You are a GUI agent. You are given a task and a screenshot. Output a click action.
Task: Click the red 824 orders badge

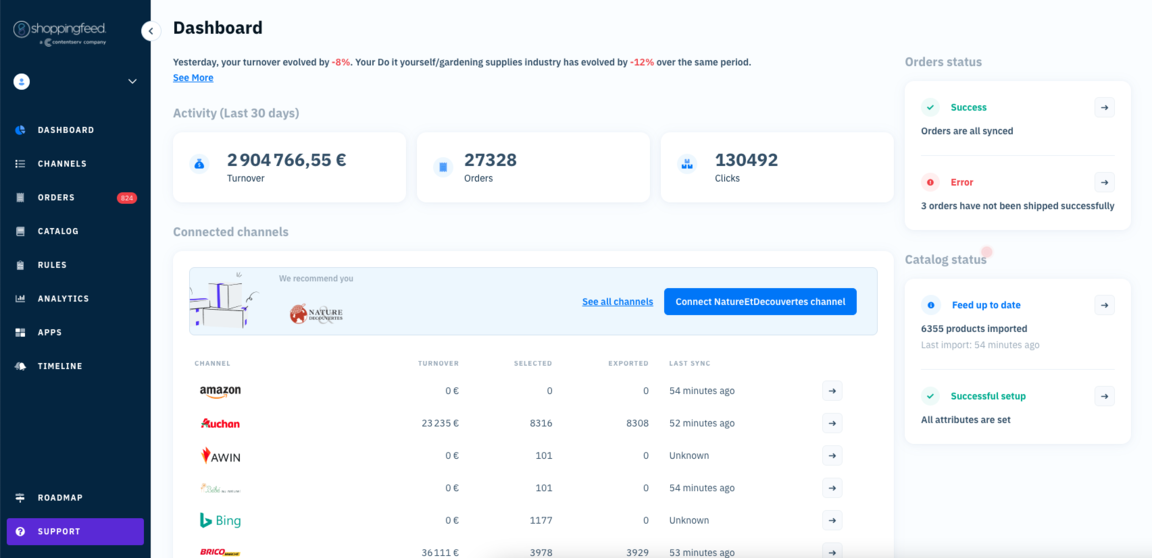click(x=127, y=198)
